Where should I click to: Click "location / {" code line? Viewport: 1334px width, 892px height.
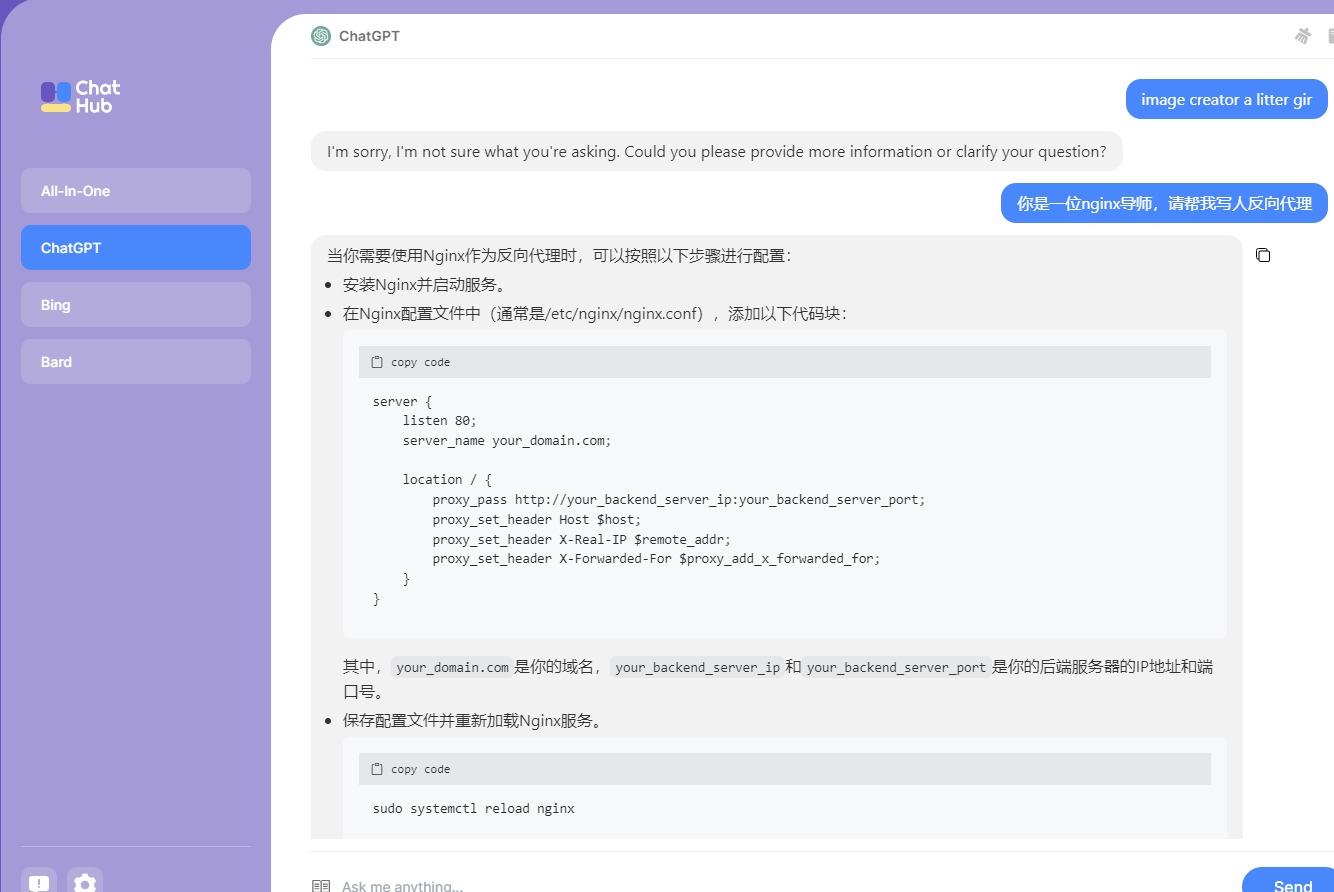coord(447,479)
